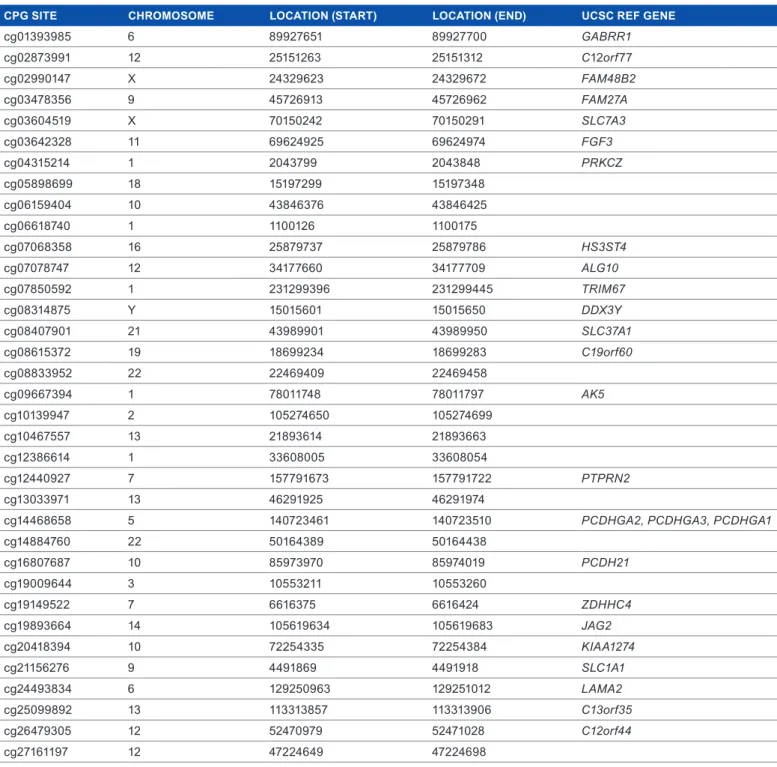Select gene FAM27A

[x=605, y=100]
